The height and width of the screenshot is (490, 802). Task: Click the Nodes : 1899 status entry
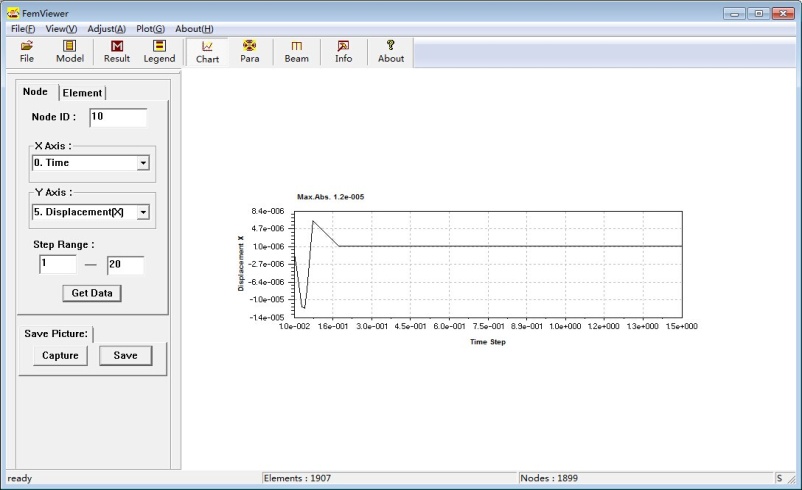click(x=549, y=478)
